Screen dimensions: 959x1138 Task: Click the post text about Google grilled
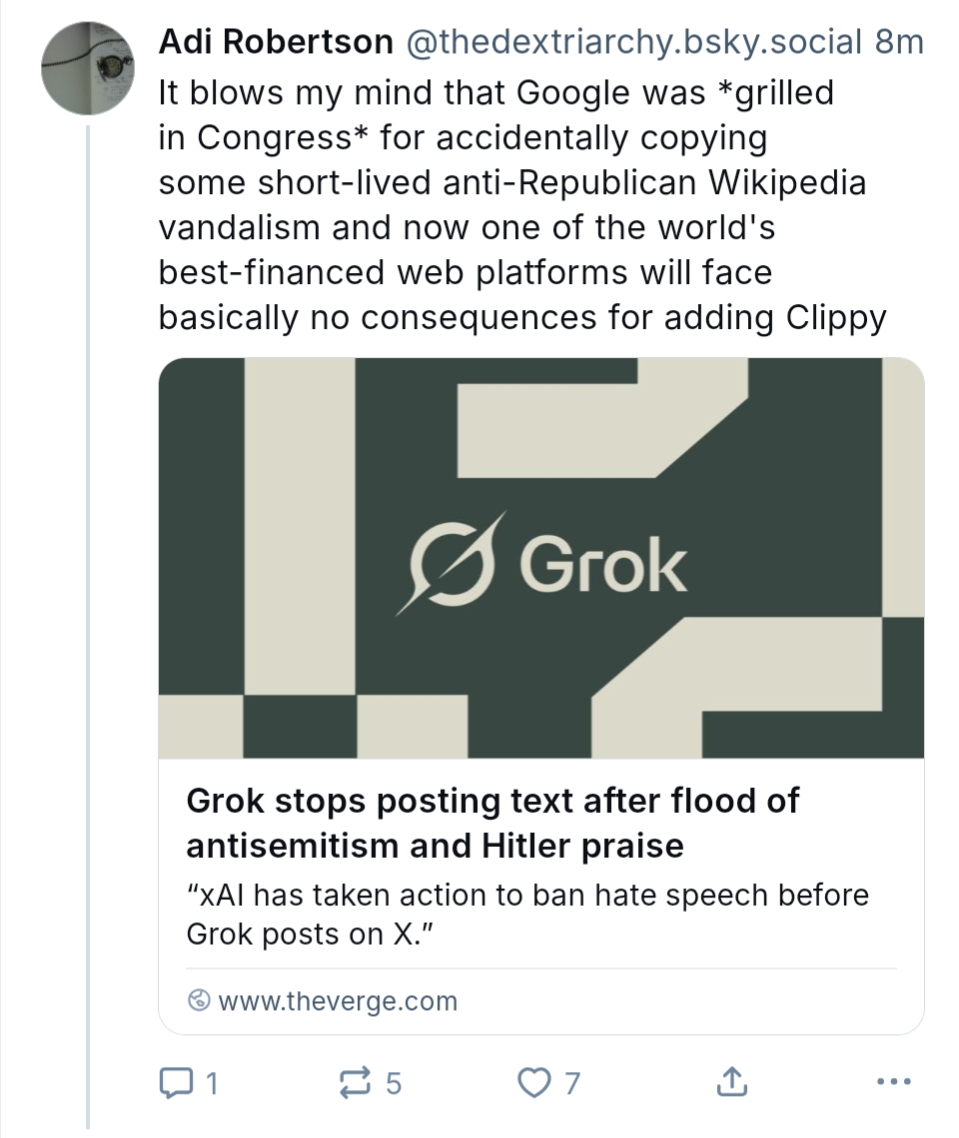(x=520, y=205)
